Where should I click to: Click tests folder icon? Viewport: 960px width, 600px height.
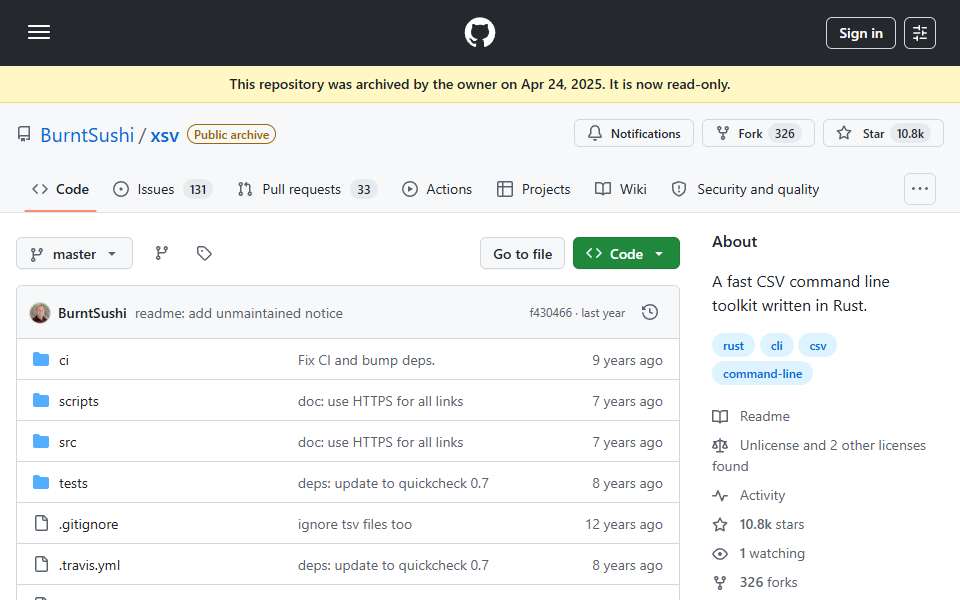41,482
